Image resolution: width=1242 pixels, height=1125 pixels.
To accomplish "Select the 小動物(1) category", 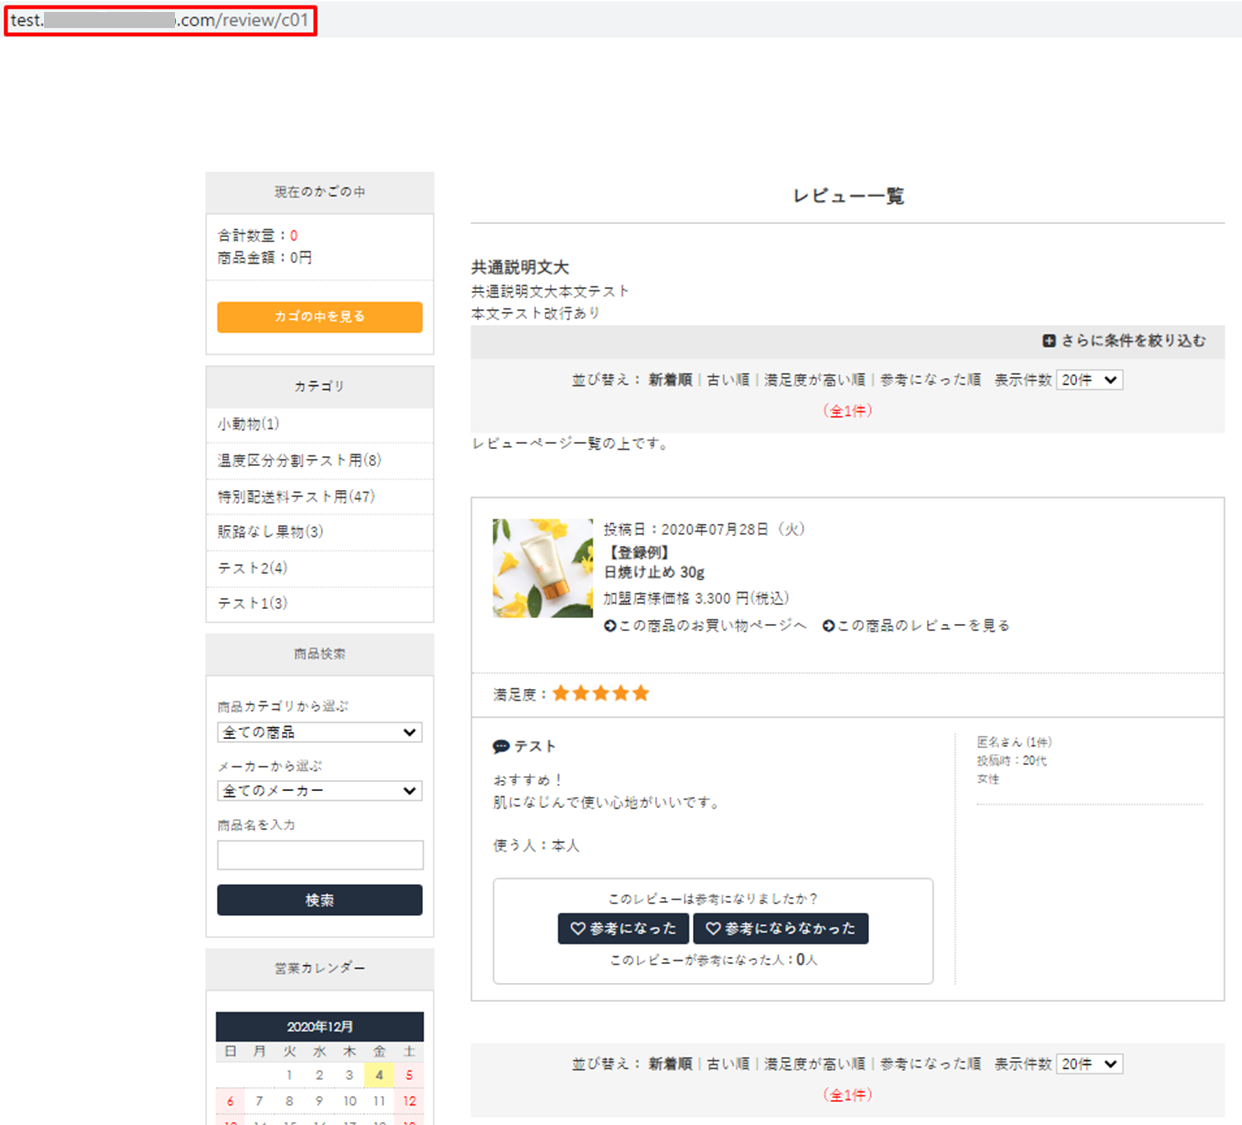I will (249, 424).
